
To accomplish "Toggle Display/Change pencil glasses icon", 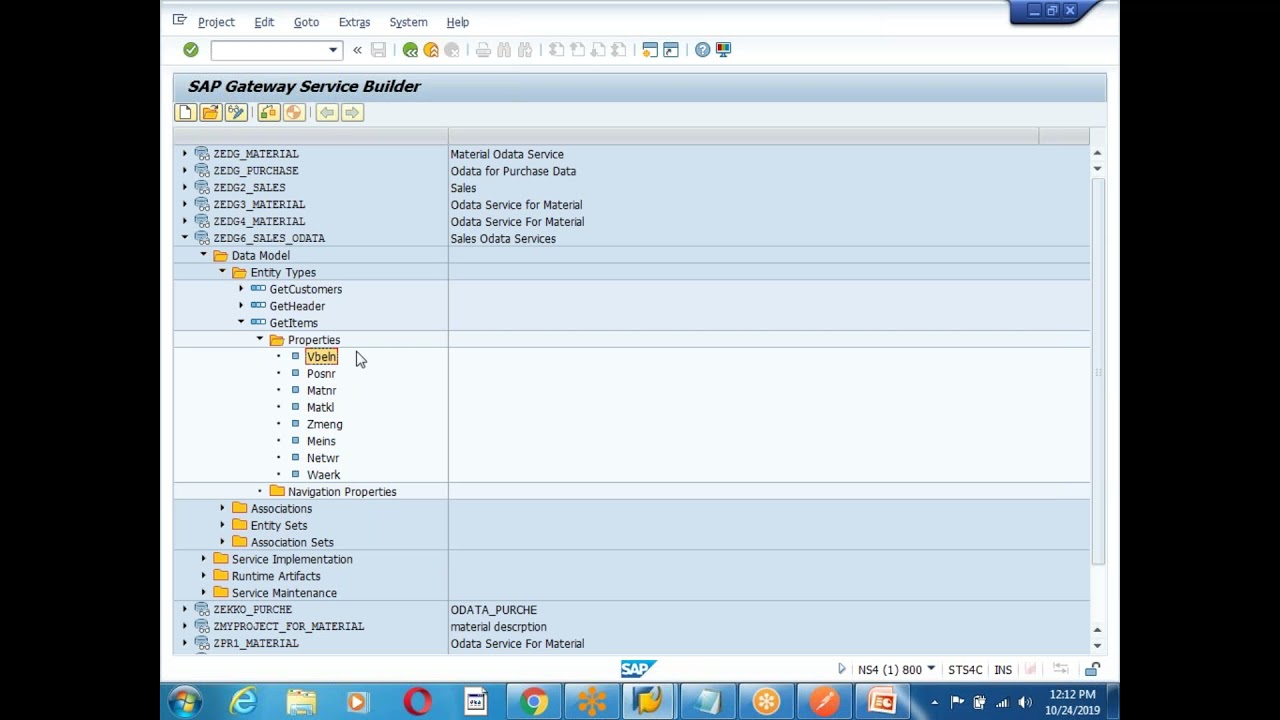I will (235, 113).
